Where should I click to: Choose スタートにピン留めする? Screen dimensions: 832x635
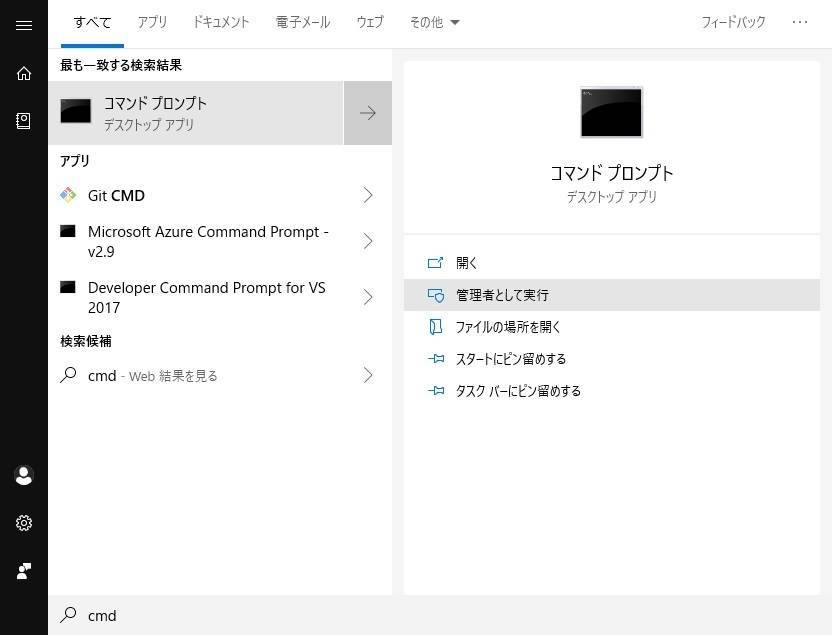[612, 359]
